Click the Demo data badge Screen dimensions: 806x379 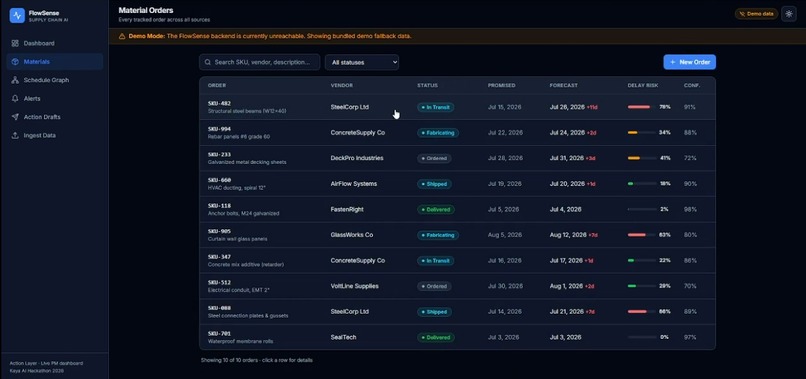pyautogui.click(x=756, y=14)
